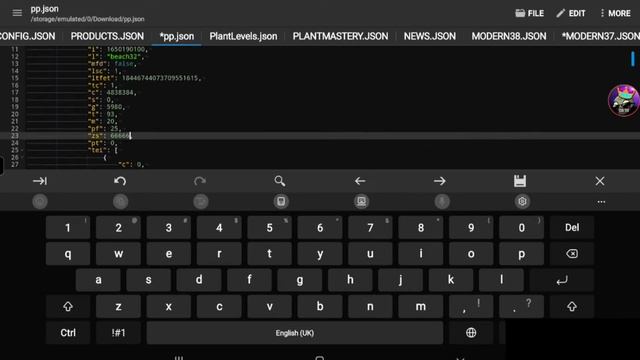The height and width of the screenshot is (360, 640).
Task: Tap the number 1 key
Action: coord(68,227)
